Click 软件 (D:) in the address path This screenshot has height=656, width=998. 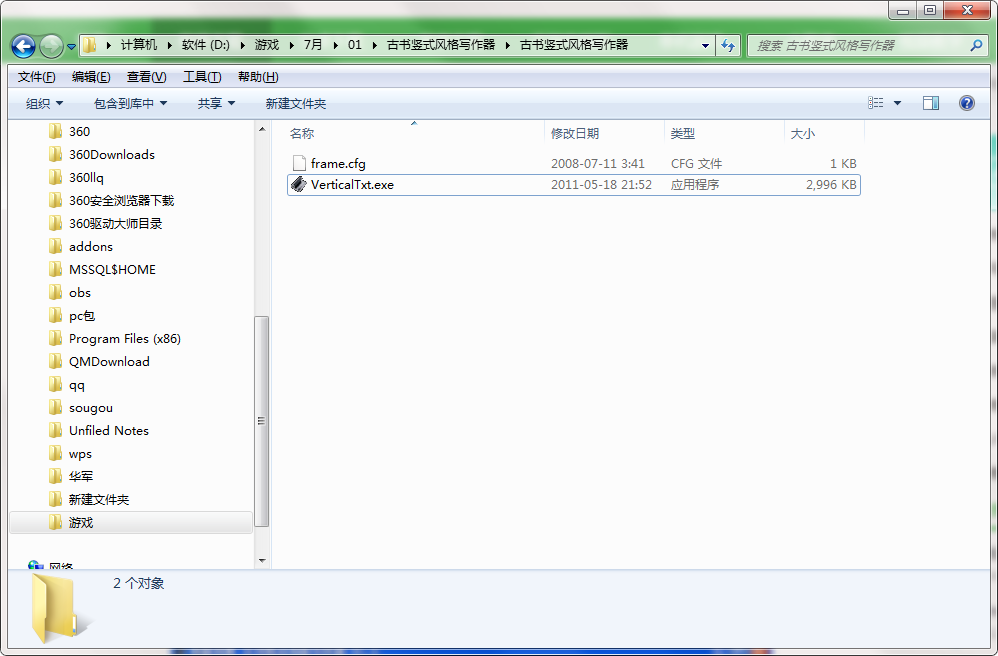(x=206, y=45)
